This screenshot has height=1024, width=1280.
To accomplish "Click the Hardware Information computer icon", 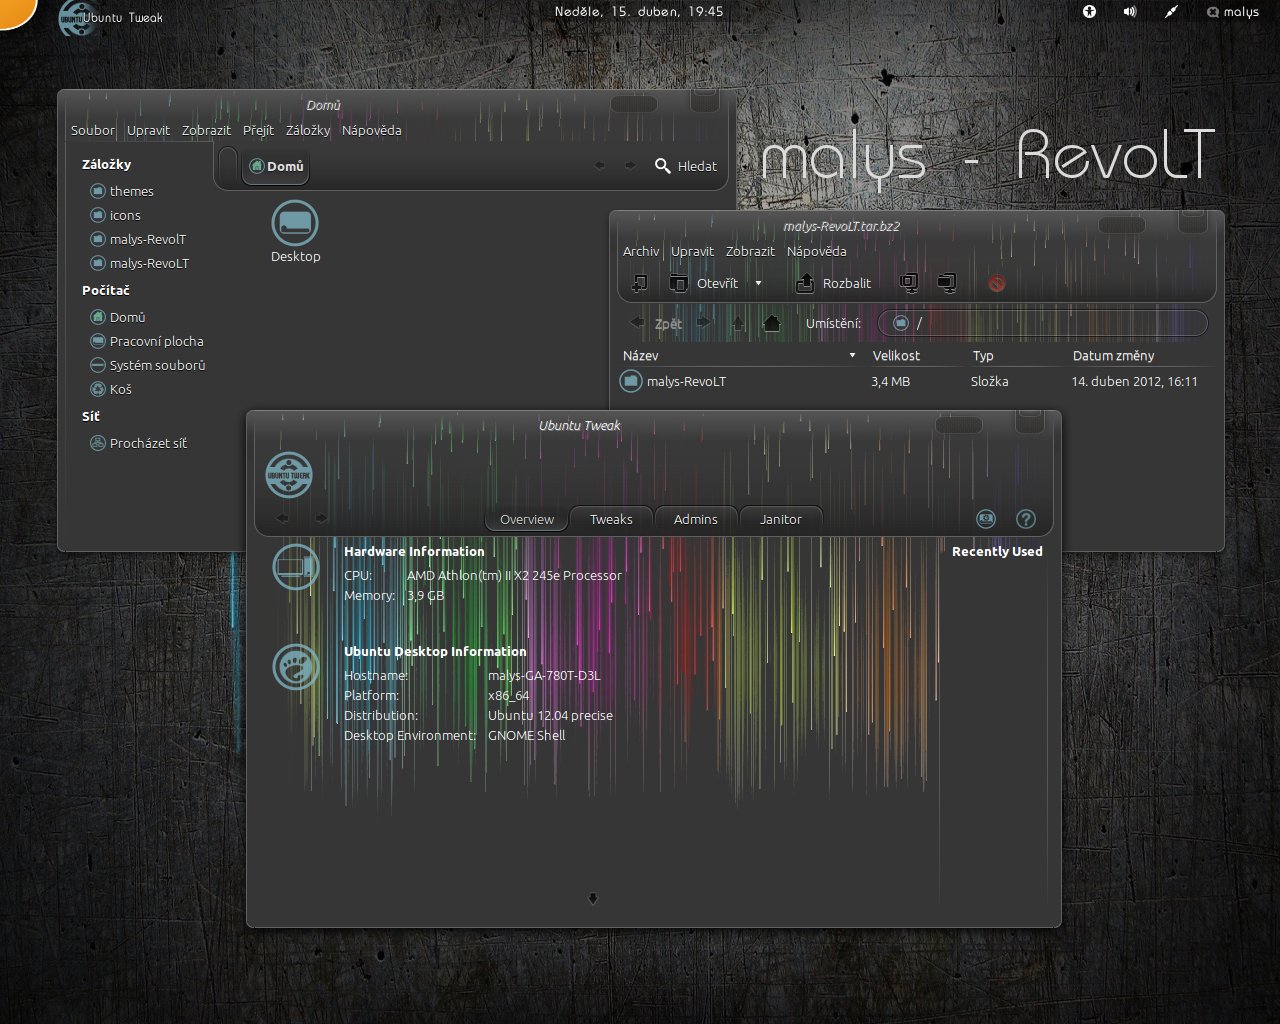I will click(x=296, y=568).
